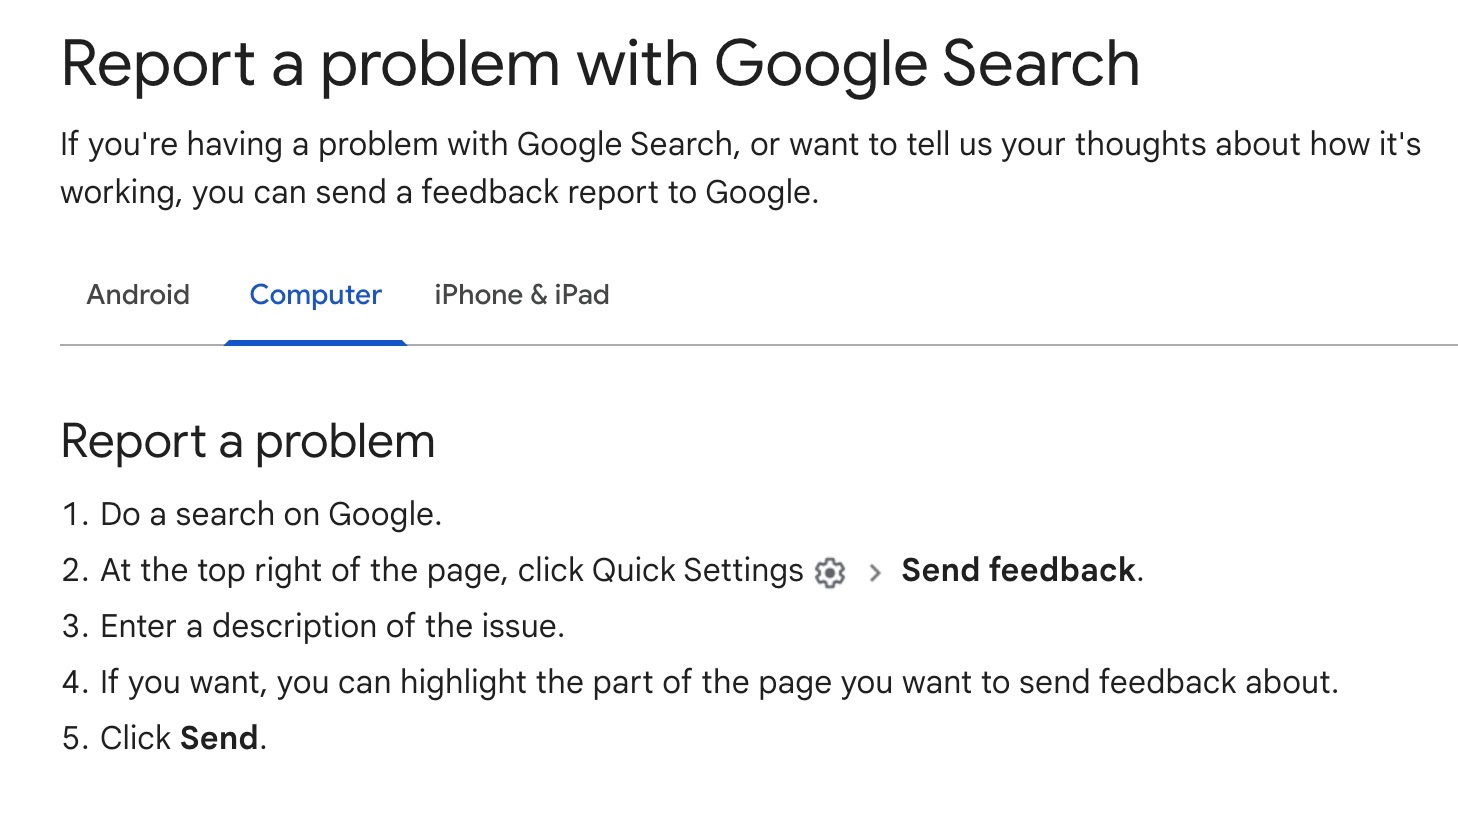Click the list number "5."
Viewport: 1458px width, 814px height.
[x=76, y=738]
